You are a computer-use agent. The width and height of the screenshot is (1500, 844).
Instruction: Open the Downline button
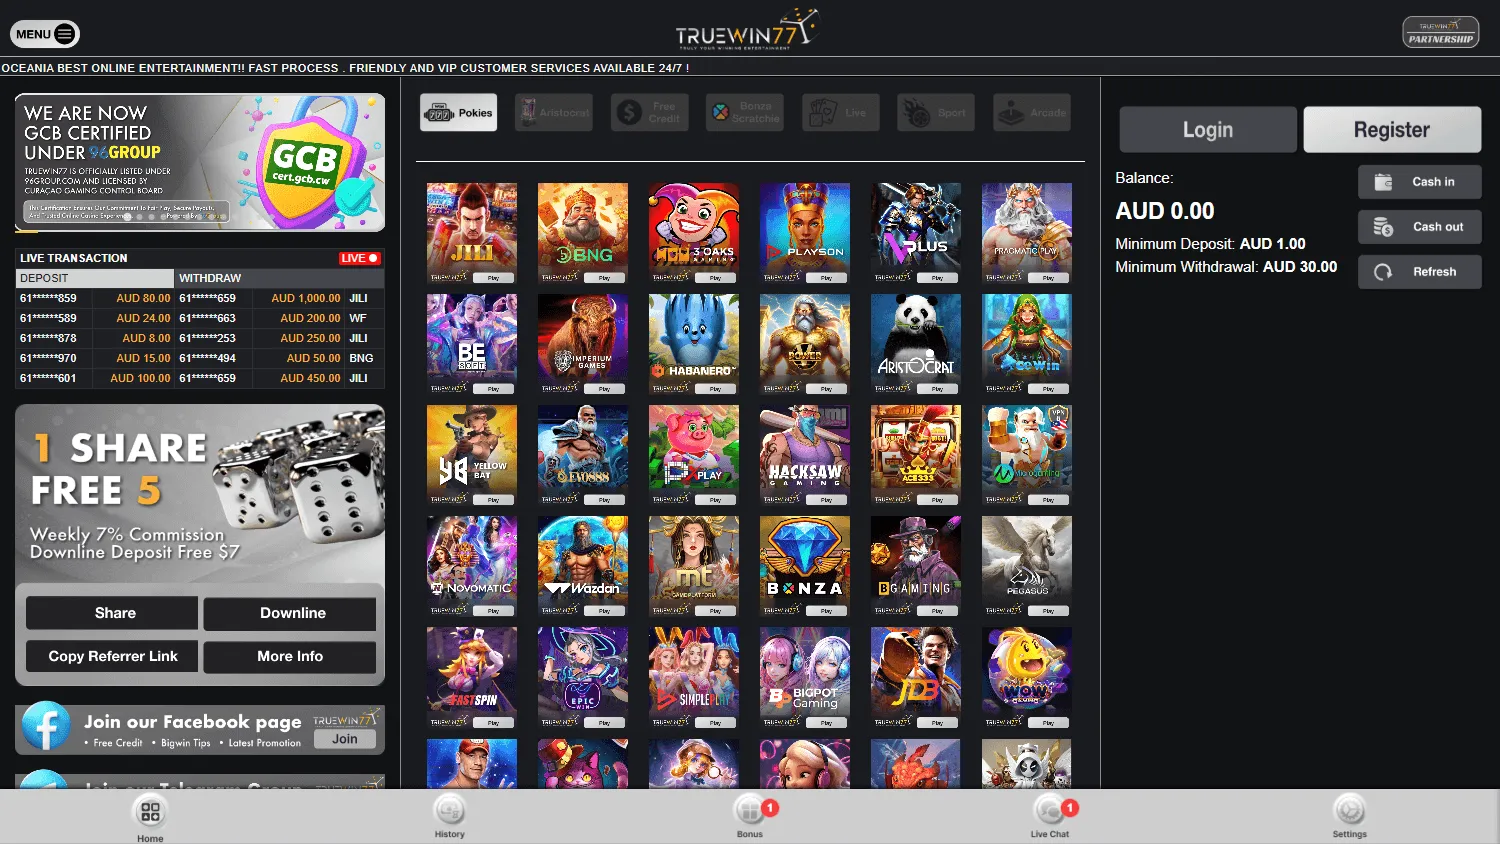pyautogui.click(x=290, y=613)
